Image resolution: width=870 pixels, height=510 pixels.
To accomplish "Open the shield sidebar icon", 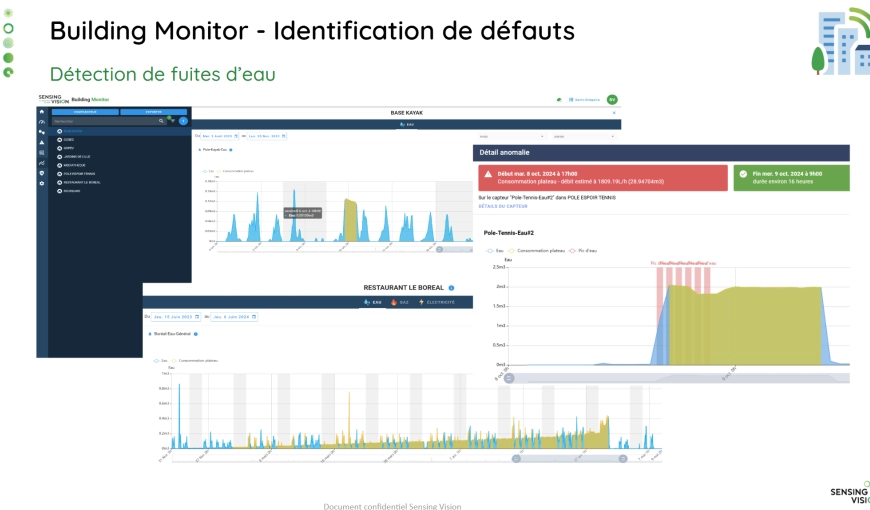I will pos(42,173).
